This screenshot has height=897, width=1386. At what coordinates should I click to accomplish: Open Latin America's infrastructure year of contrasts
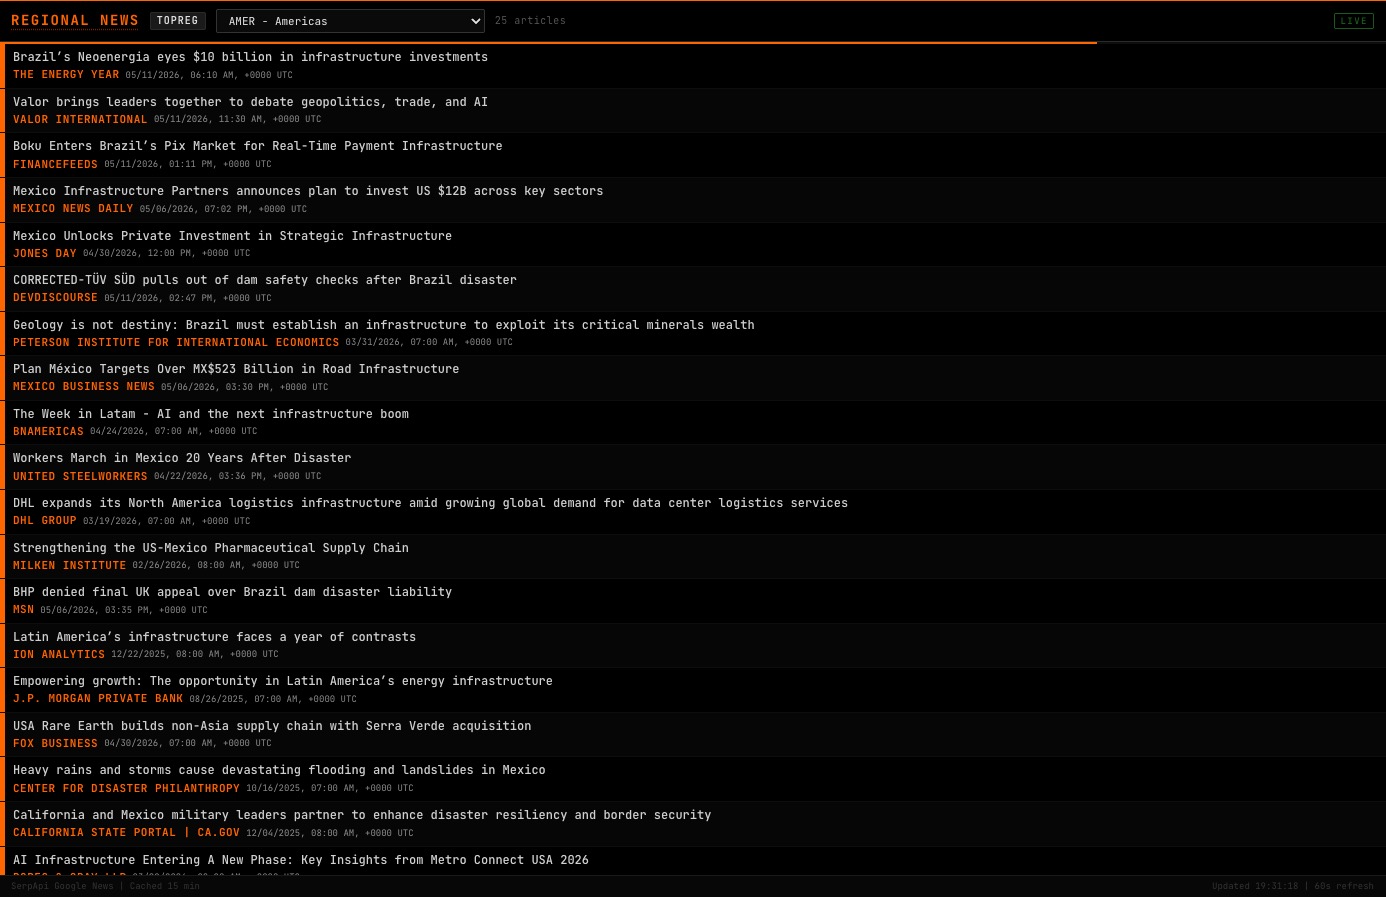214,637
